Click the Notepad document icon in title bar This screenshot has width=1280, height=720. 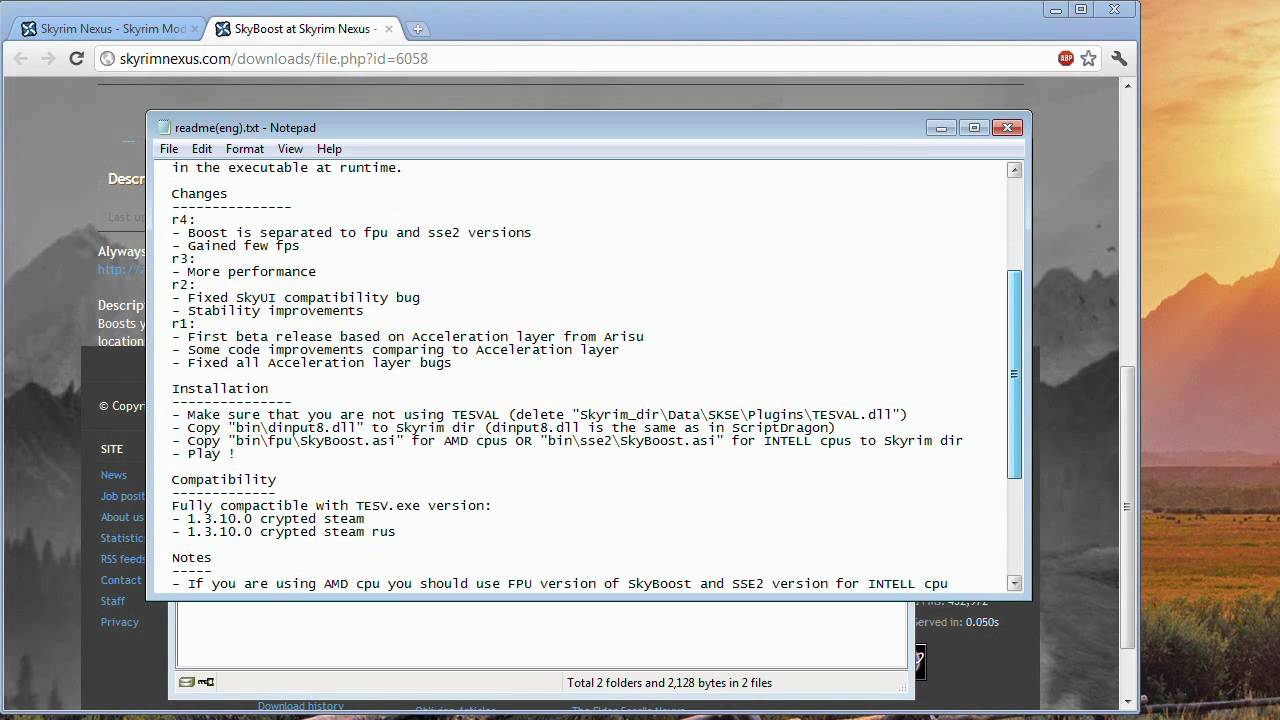pyautogui.click(x=164, y=127)
